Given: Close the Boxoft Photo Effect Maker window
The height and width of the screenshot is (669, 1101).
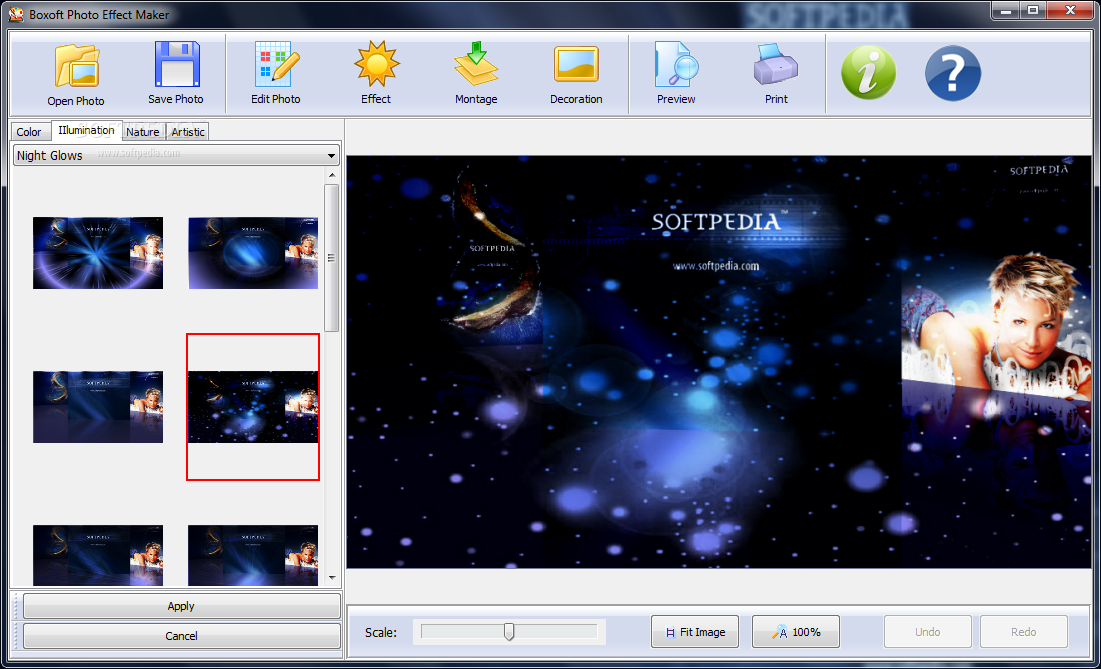Looking at the screenshot, I should point(1070,10).
